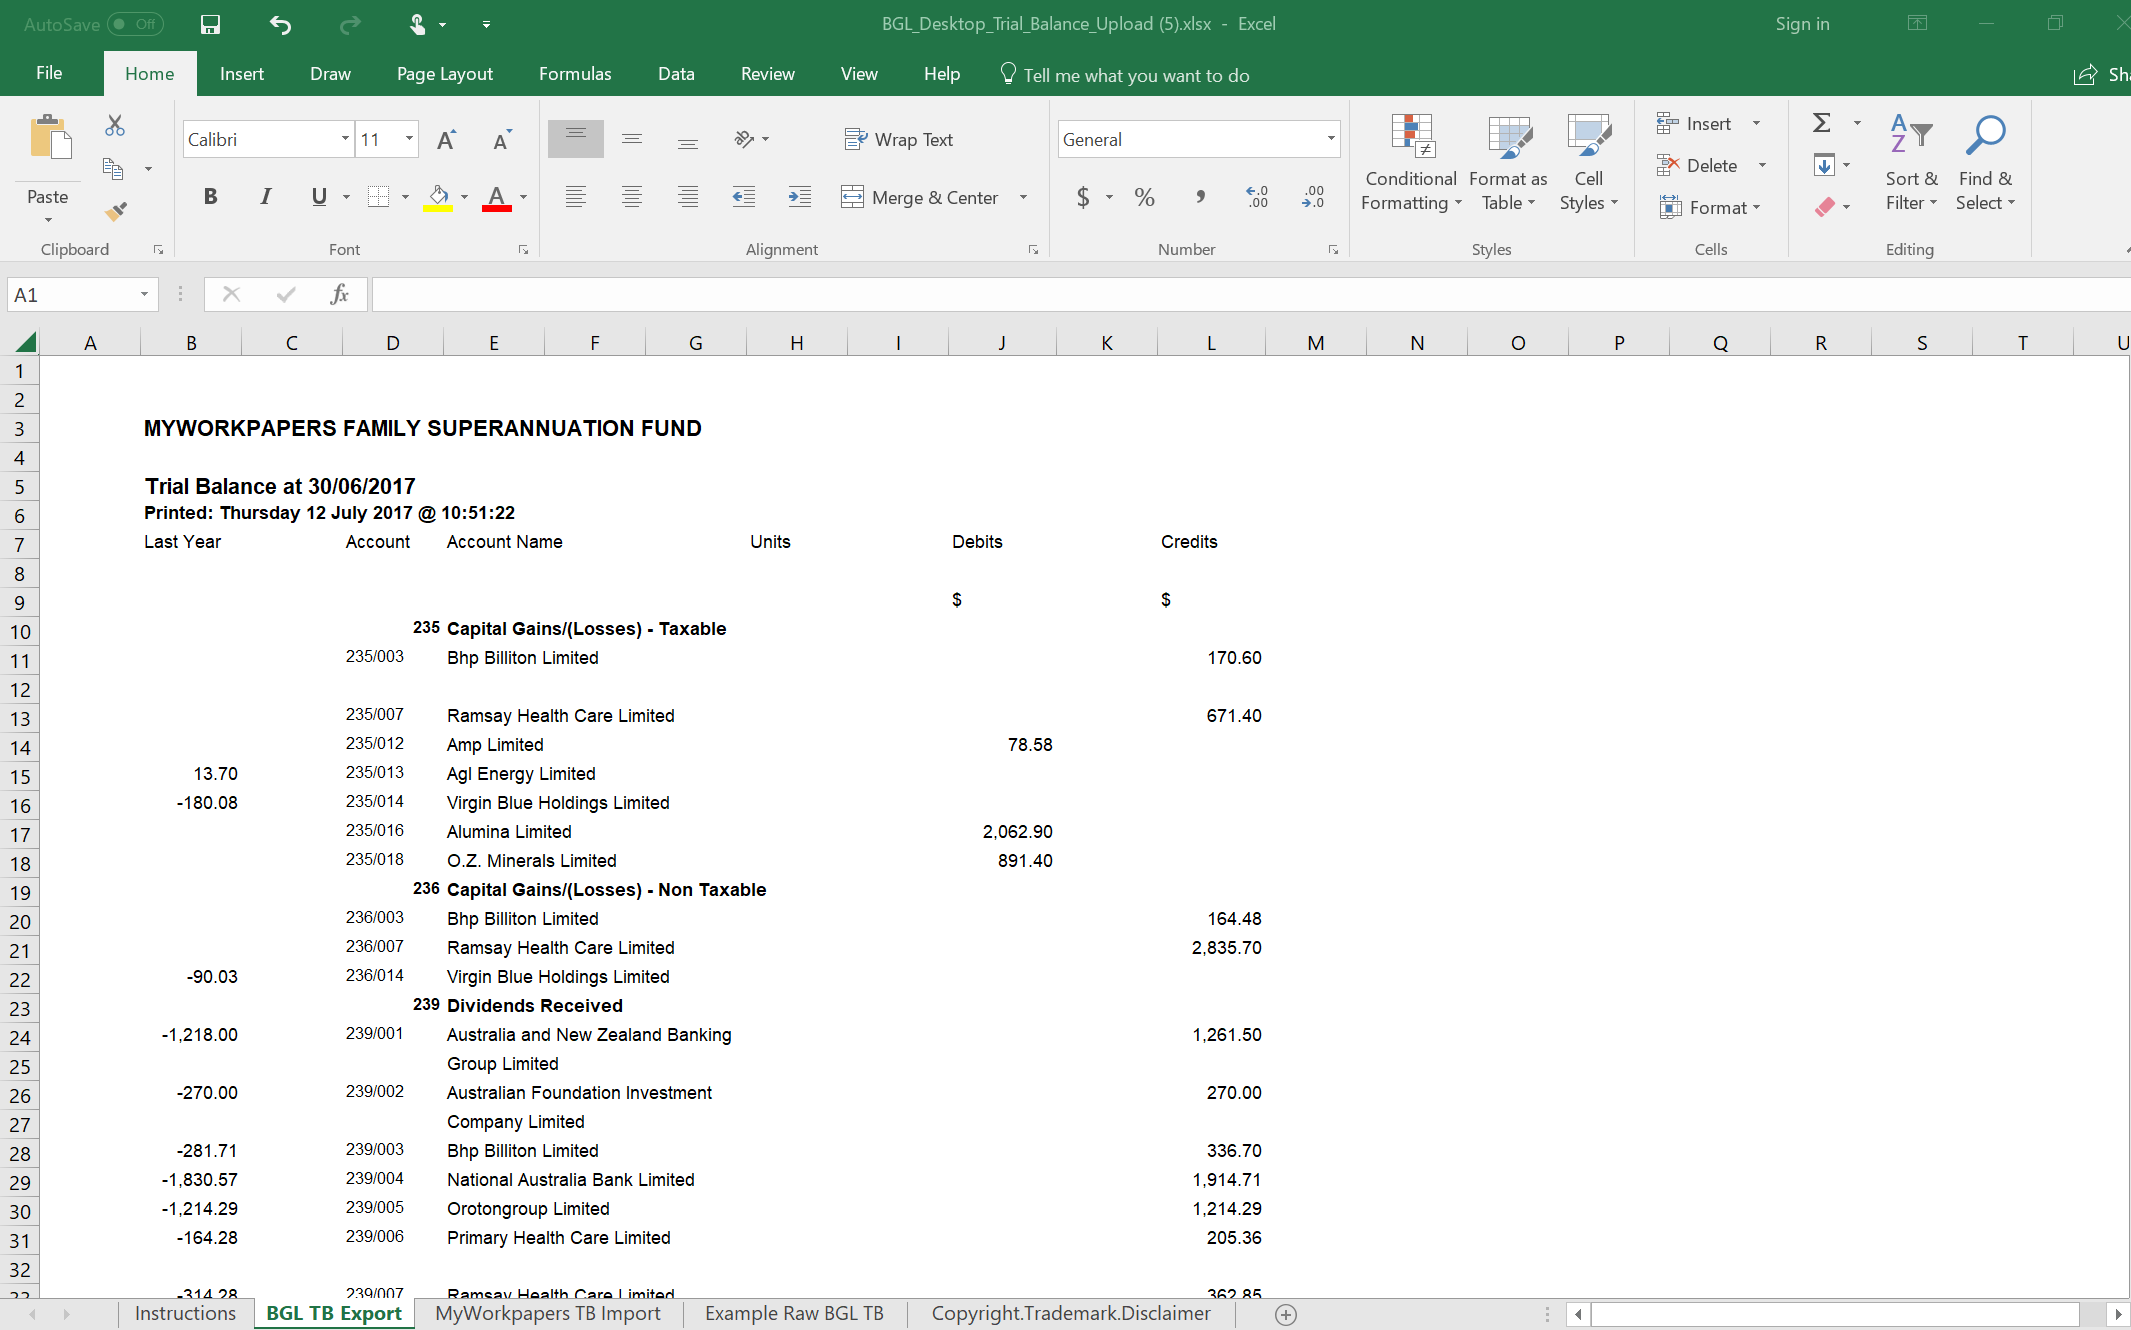Click the horizontal scrollbar right arrow

tap(2118, 1315)
